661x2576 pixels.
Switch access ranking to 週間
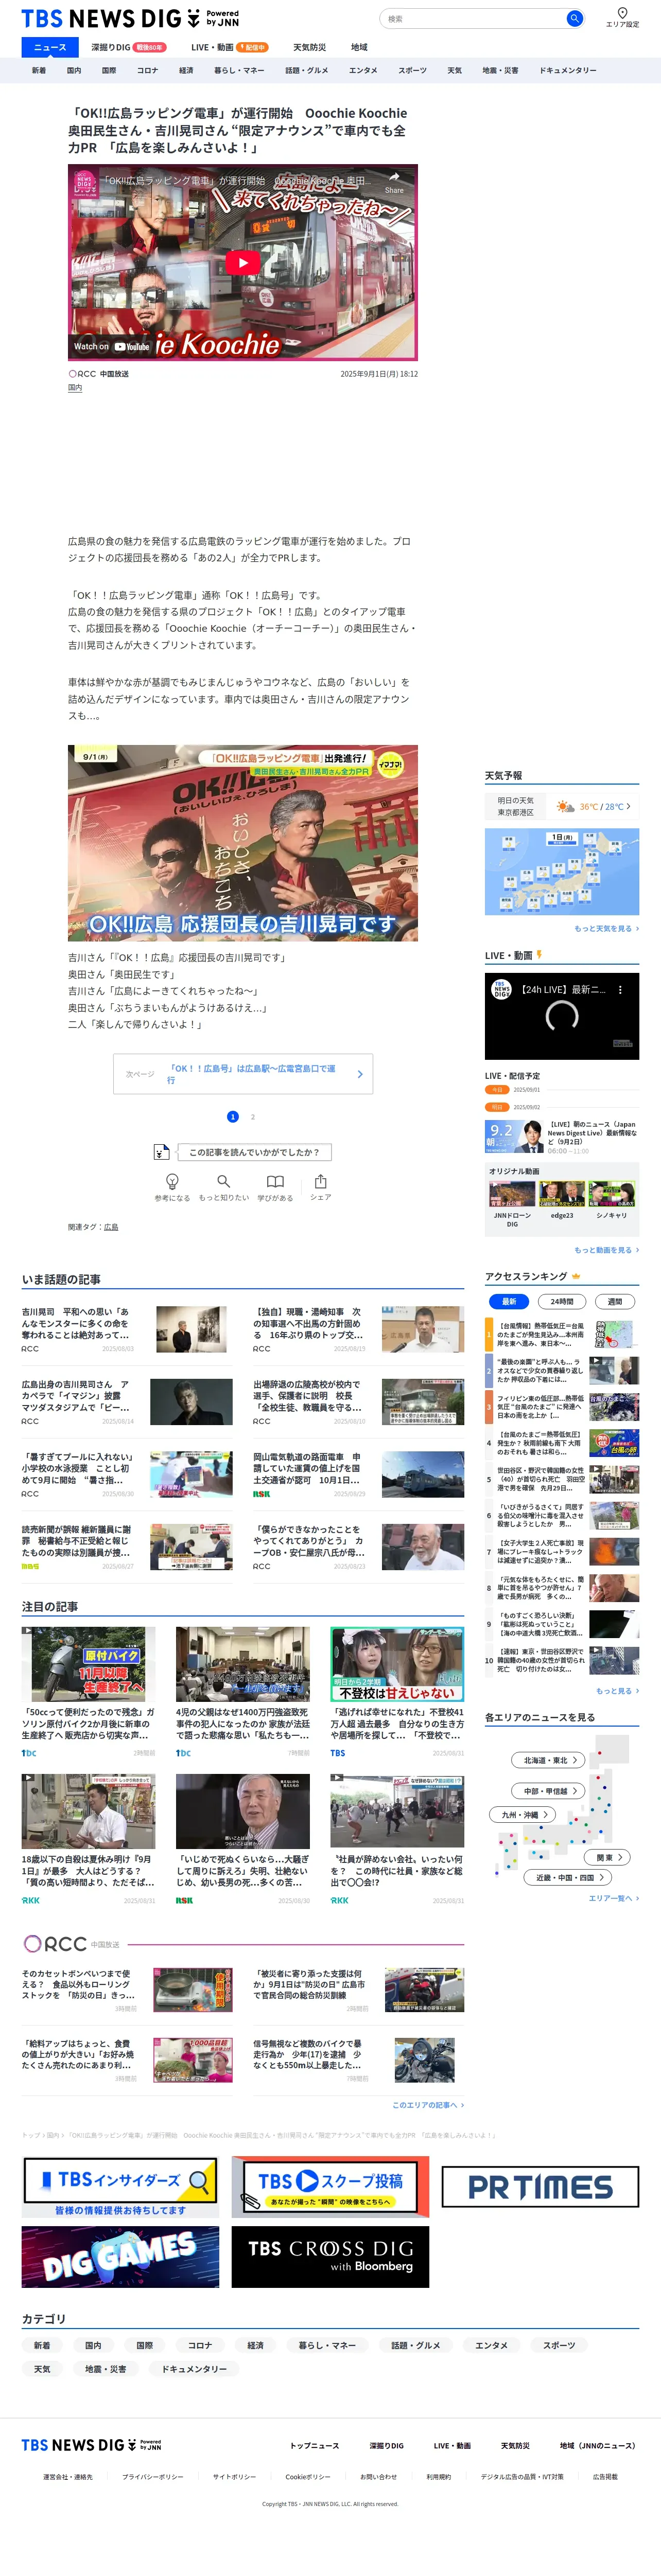(x=615, y=1301)
